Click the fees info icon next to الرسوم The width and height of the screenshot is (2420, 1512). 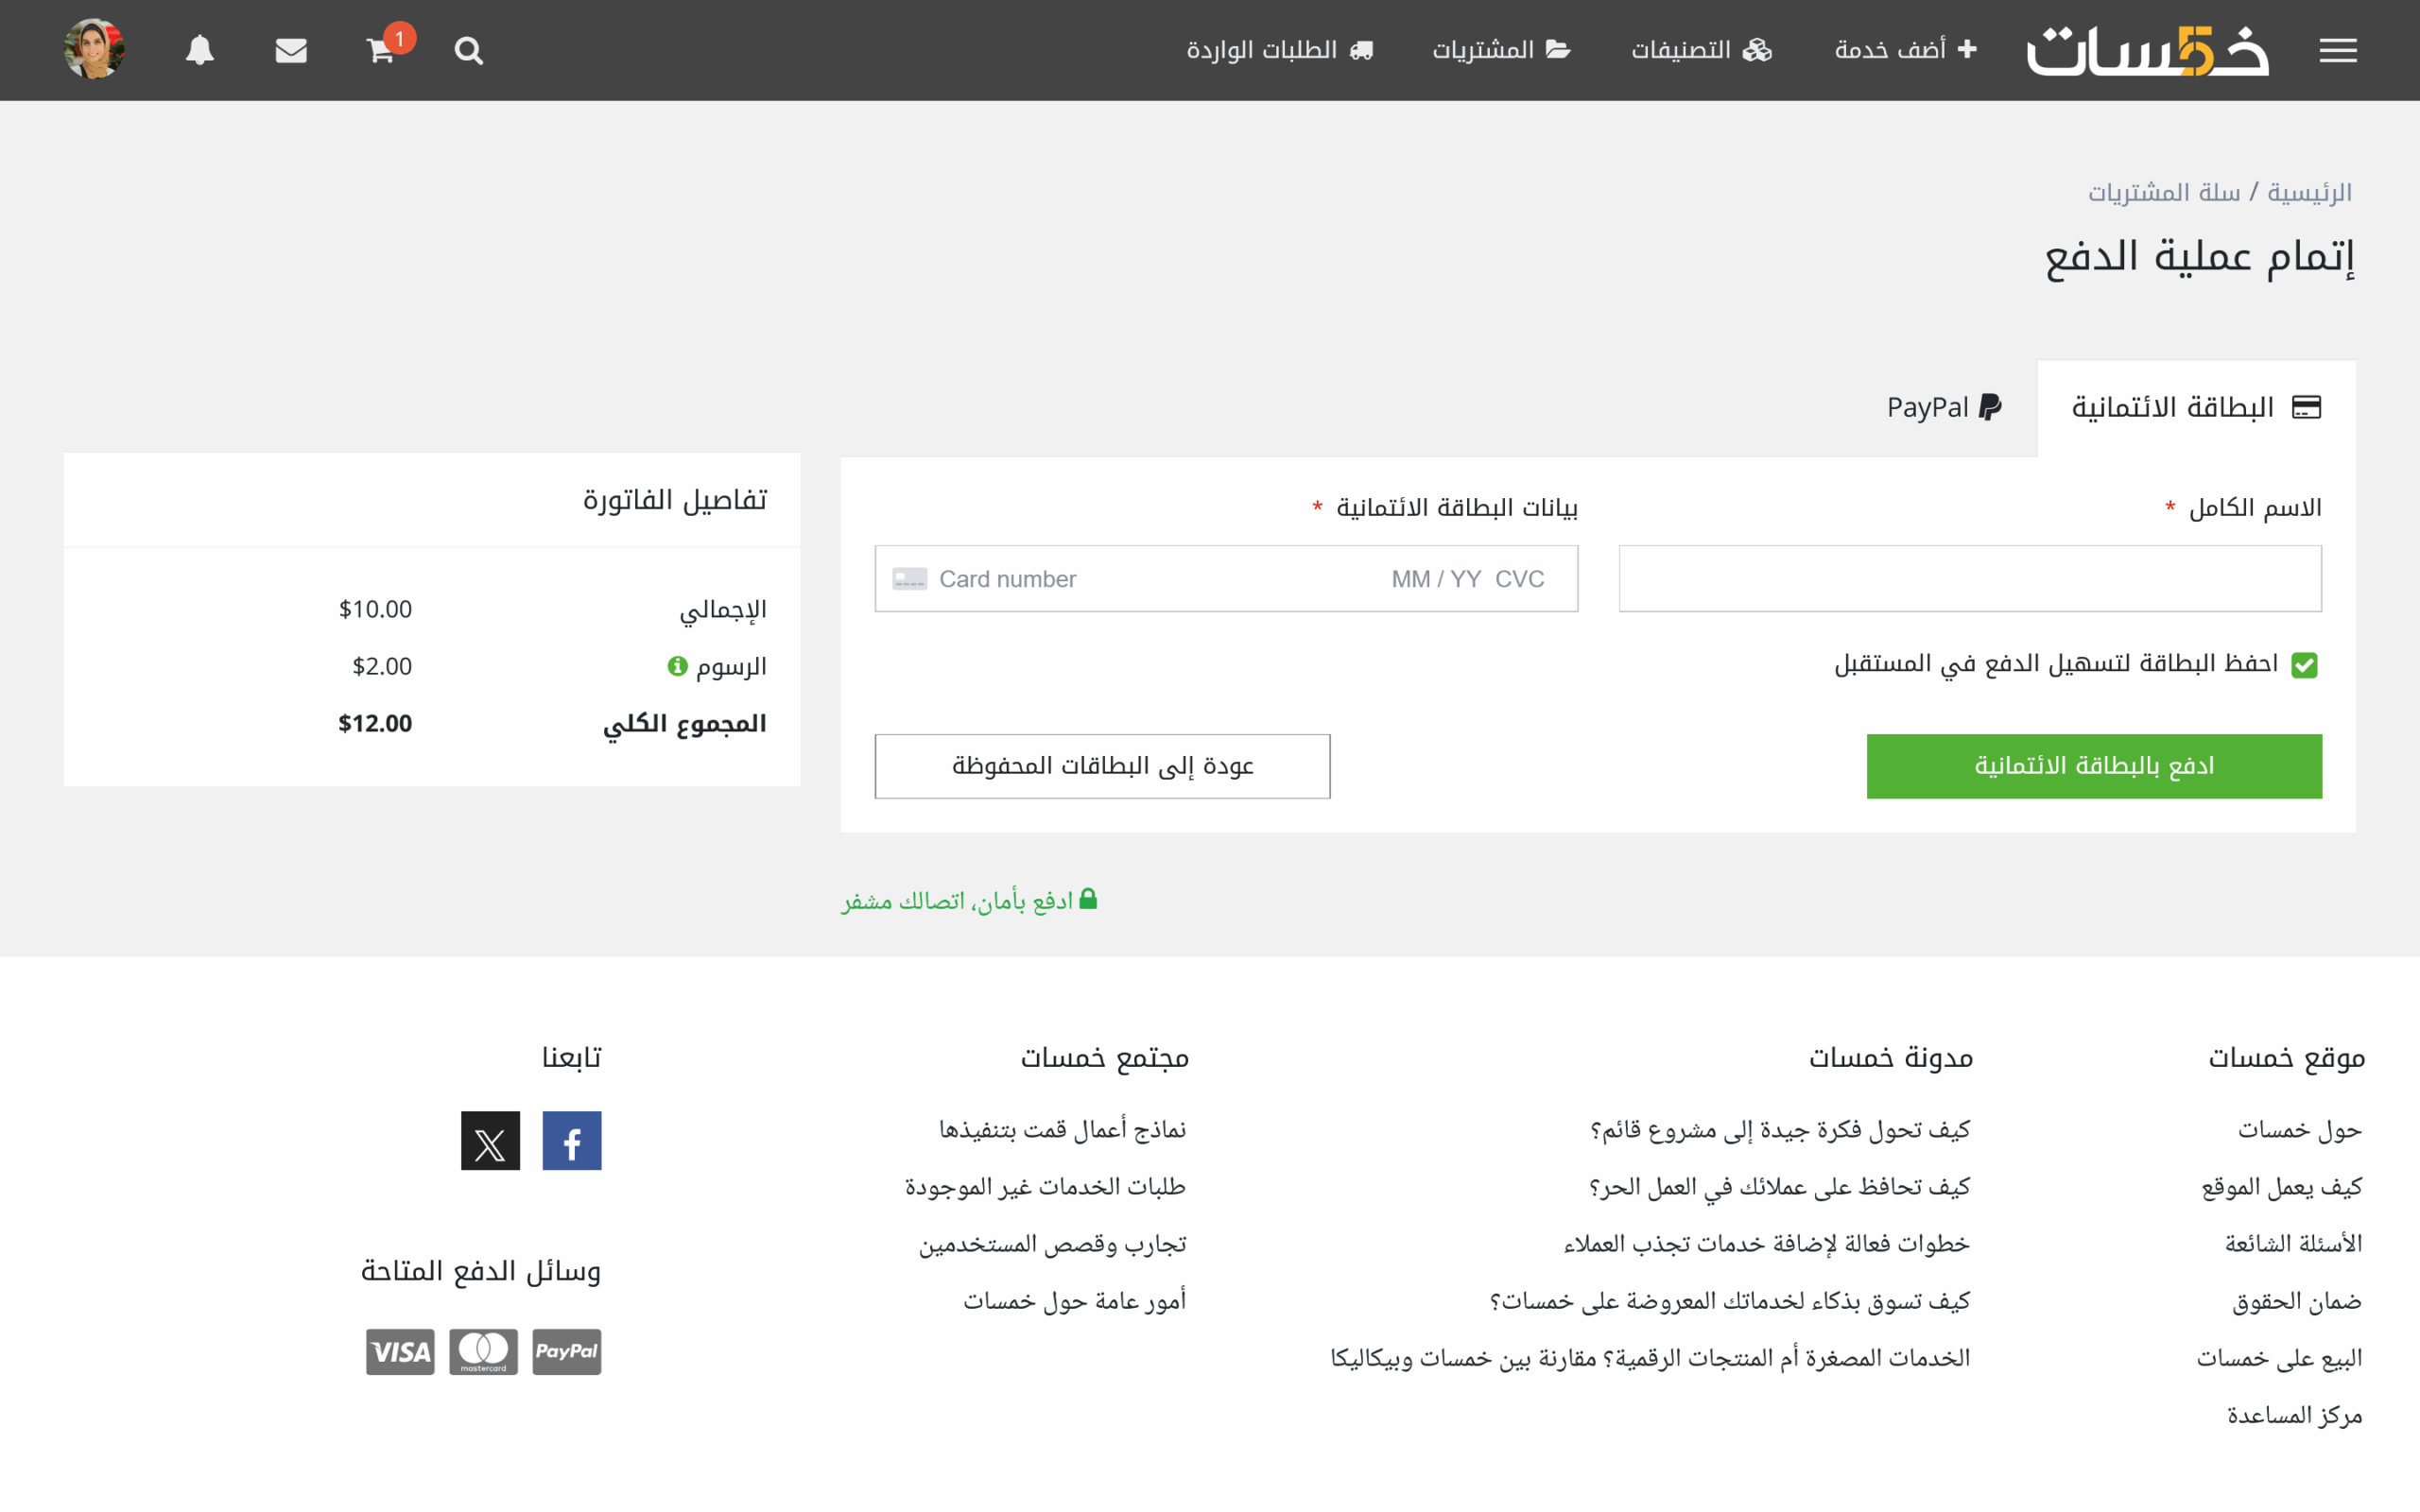tap(677, 666)
